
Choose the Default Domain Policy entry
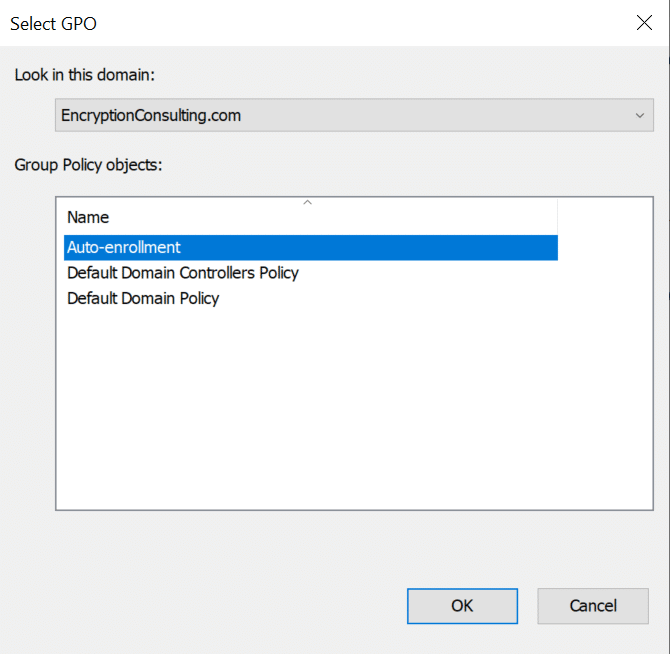pyautogui.click(x=143, y=298)
